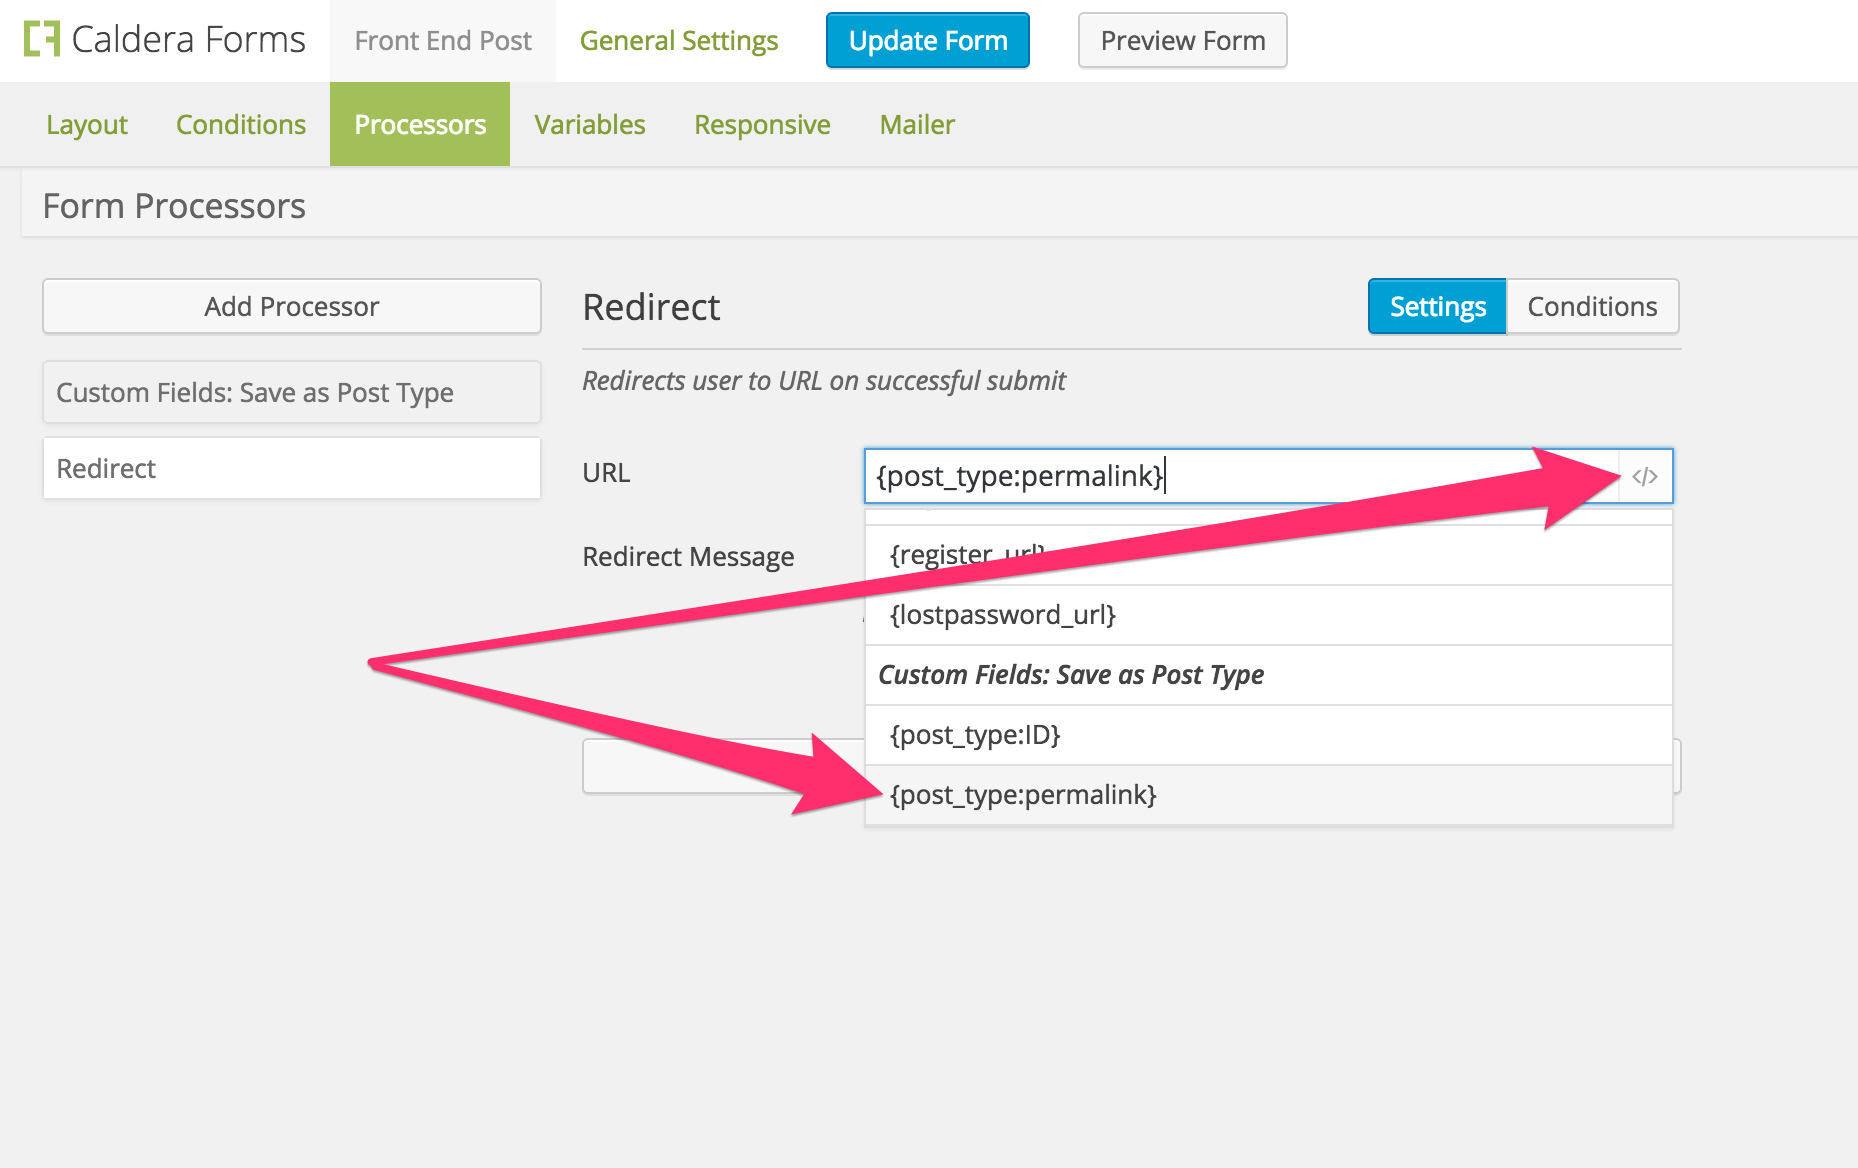Open the magic tags picker in URL field
1858x1168 pixels.
(x=1645, y=476)
